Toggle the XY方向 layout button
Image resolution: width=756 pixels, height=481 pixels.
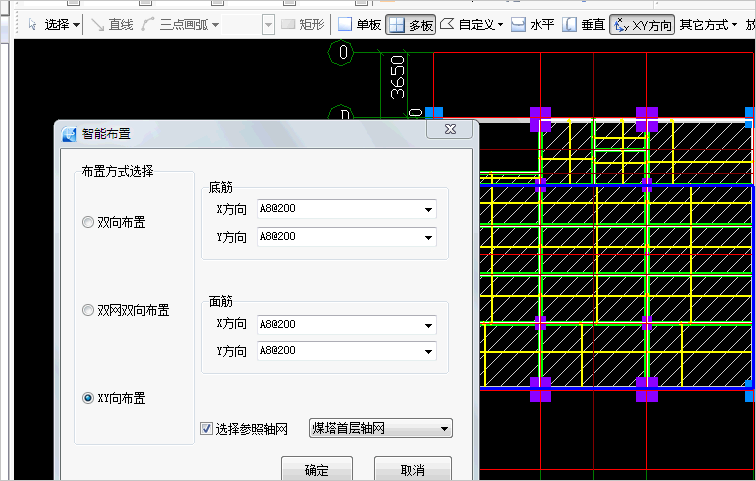(x=642, y=24)
